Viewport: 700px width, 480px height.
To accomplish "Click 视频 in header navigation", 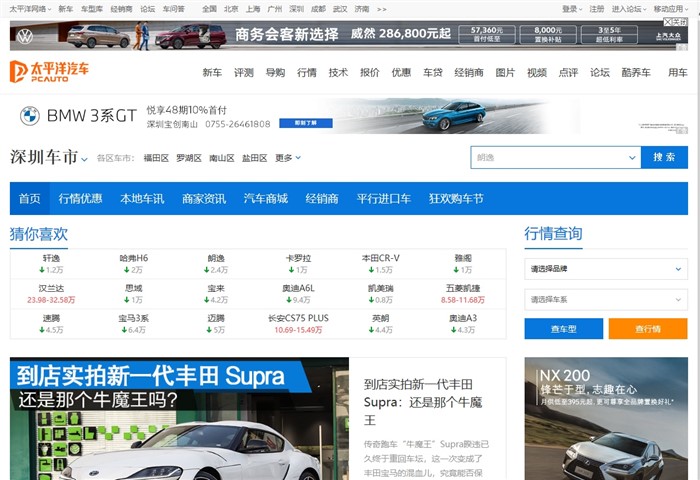I will [537, 72].
